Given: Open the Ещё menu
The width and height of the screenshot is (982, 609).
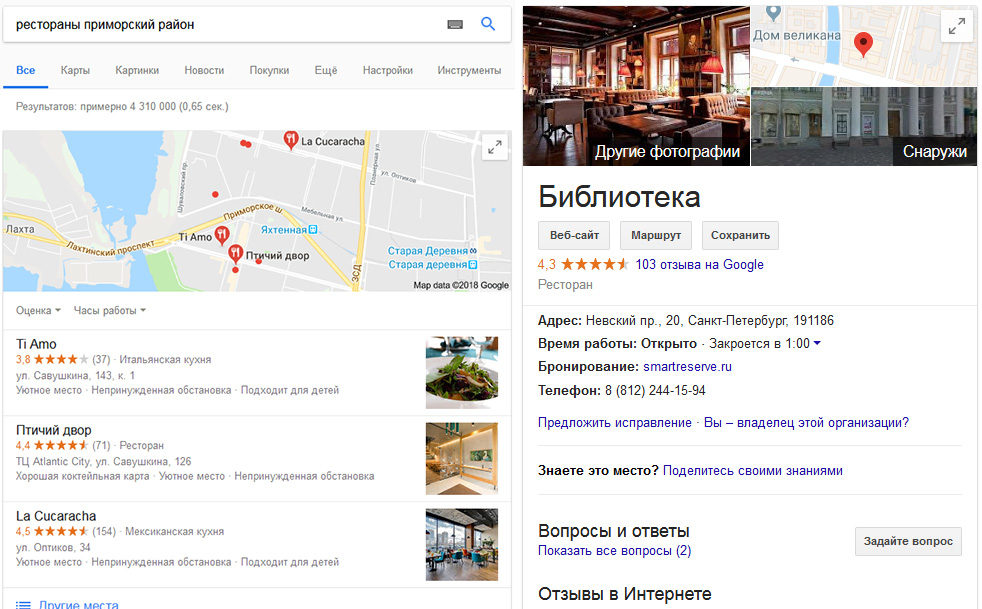Looking at the screenshot, I should [x=326, y=70].
